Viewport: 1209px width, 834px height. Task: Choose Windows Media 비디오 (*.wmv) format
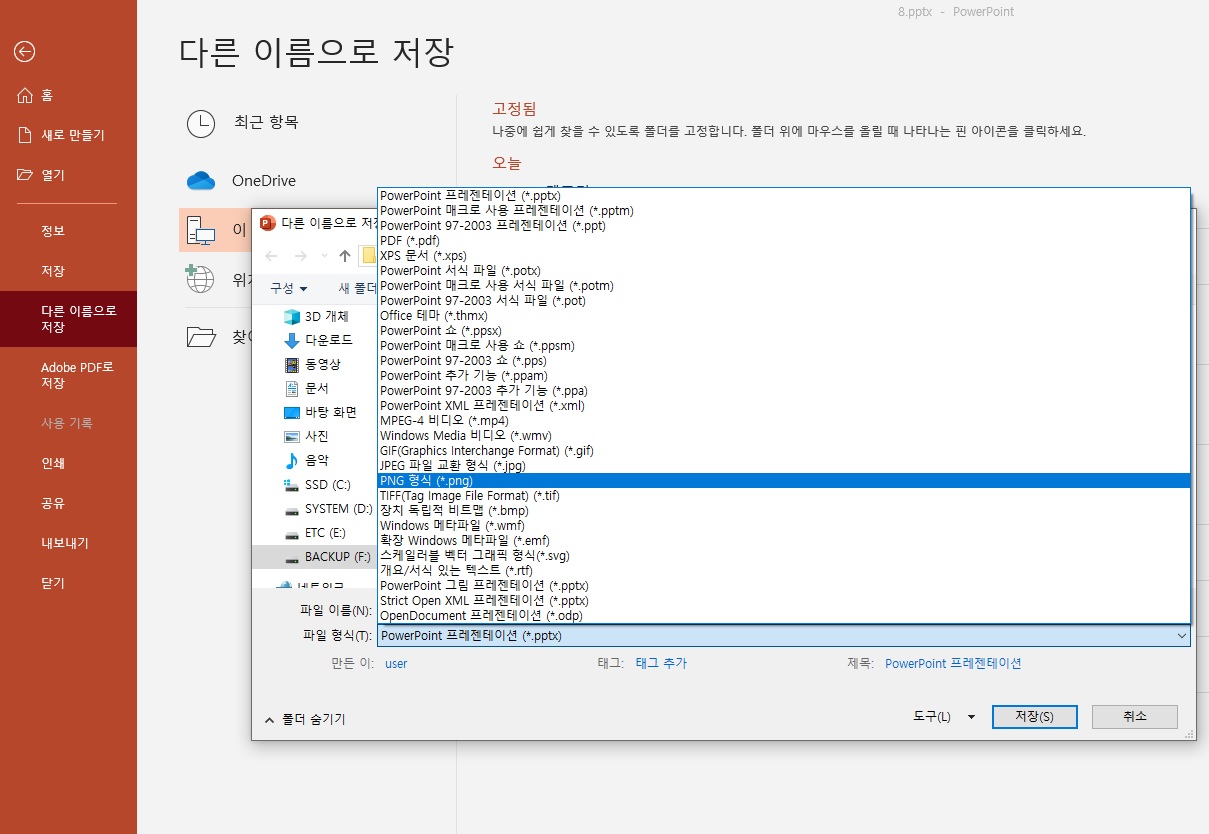[x=783, y=436]
